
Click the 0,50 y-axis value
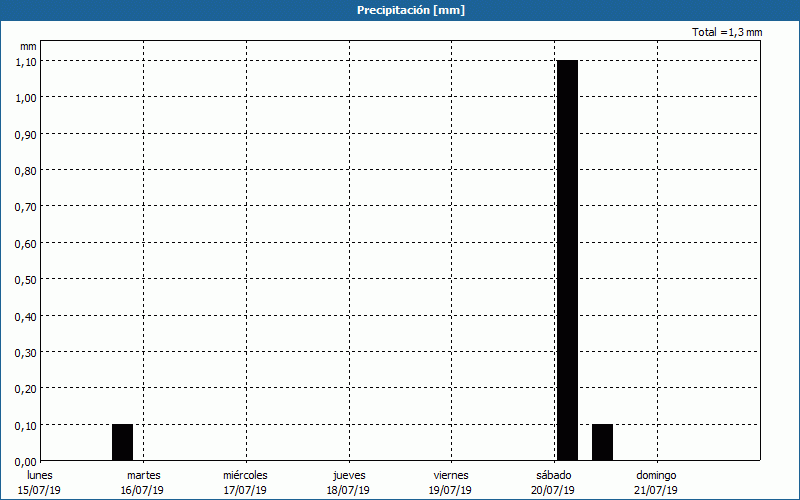pyautogui.click(x=26, y=280)
